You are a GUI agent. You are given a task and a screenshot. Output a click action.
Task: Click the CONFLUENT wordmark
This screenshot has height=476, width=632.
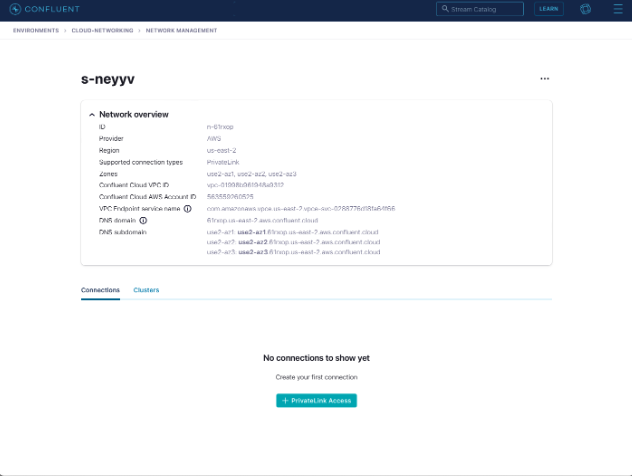[x=52, y=9]
